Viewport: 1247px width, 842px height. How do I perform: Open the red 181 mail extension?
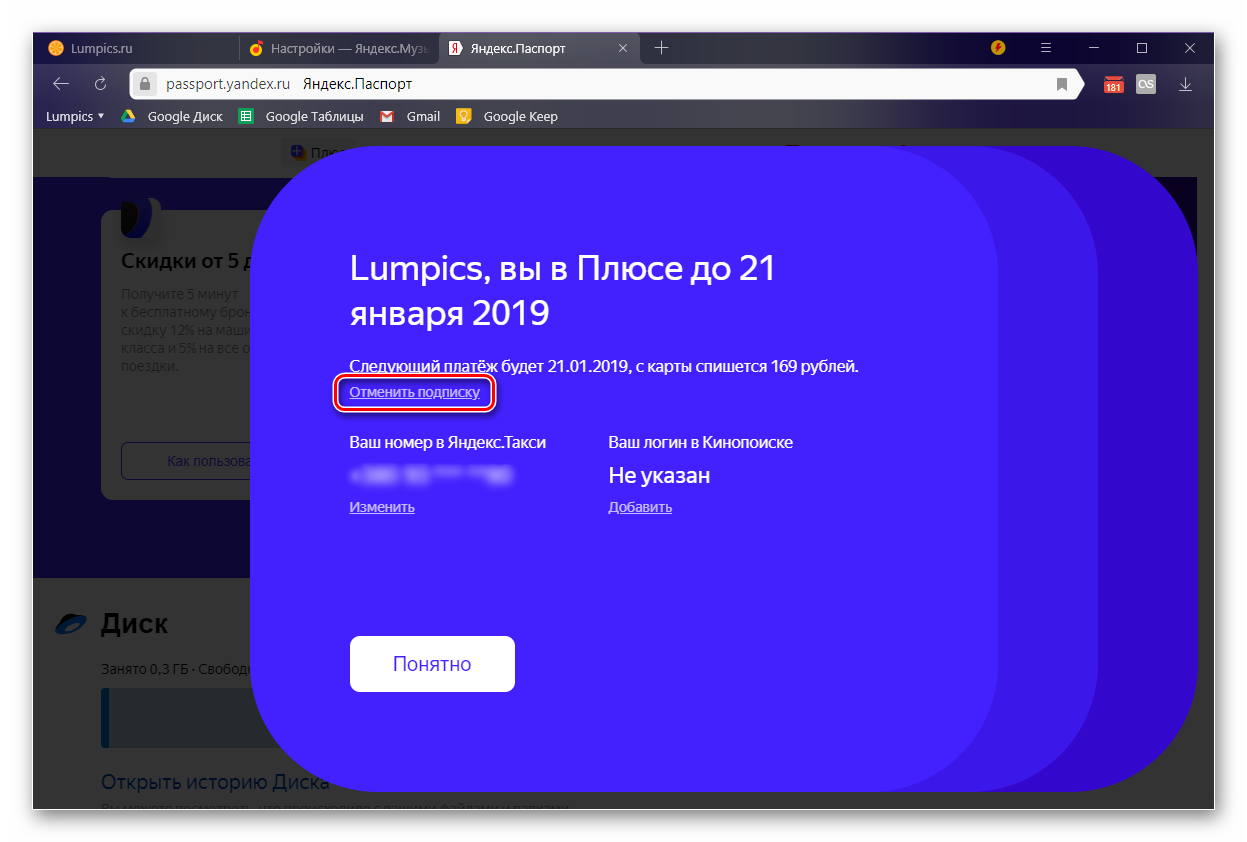click(x=1113, y=84)
